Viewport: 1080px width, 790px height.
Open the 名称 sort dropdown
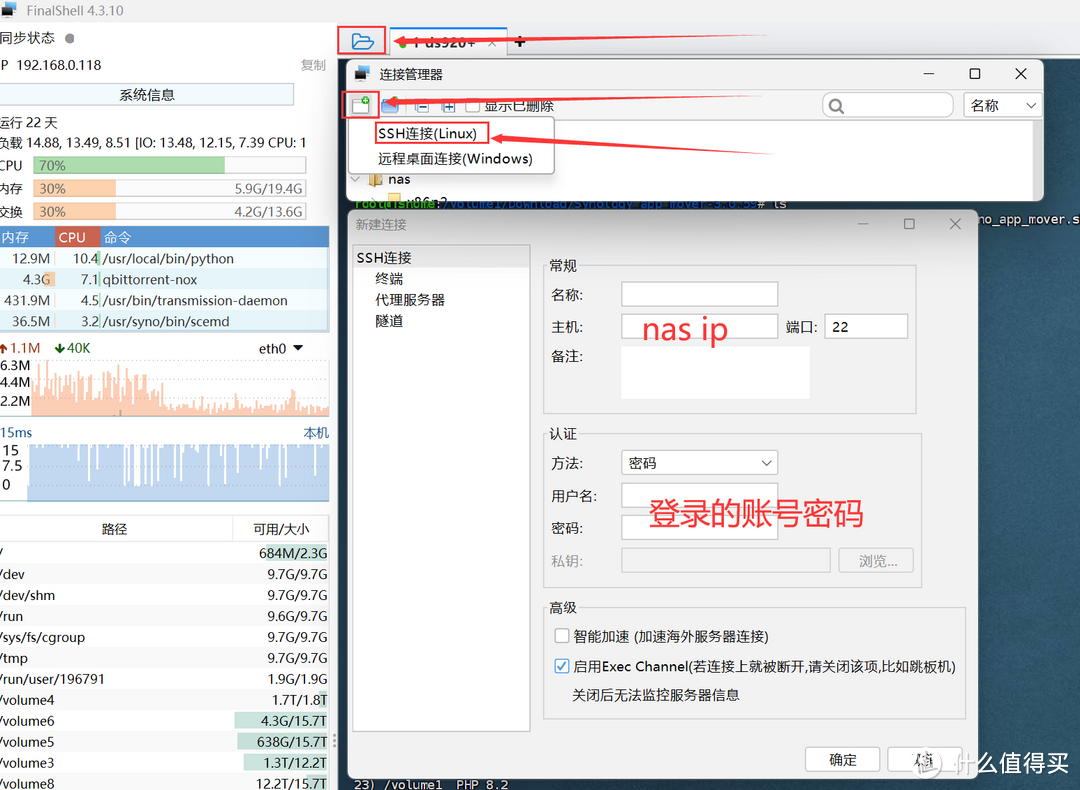click(1002, 104)
